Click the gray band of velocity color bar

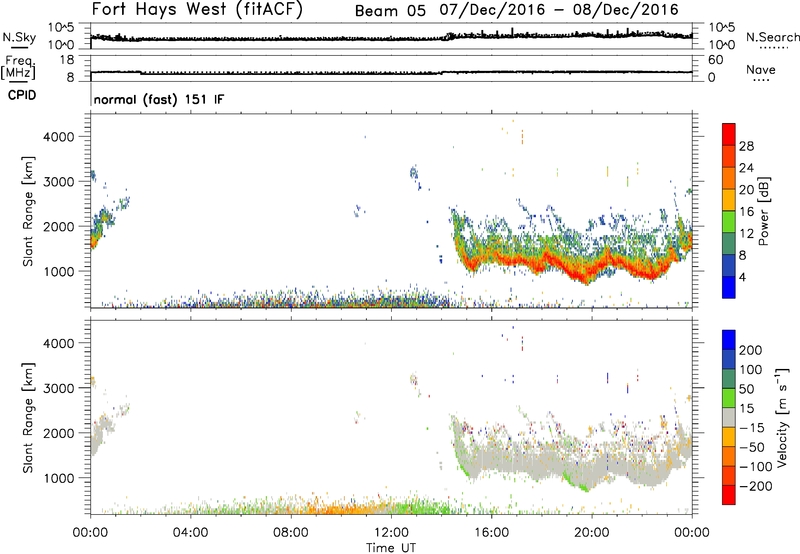[729, 417]
